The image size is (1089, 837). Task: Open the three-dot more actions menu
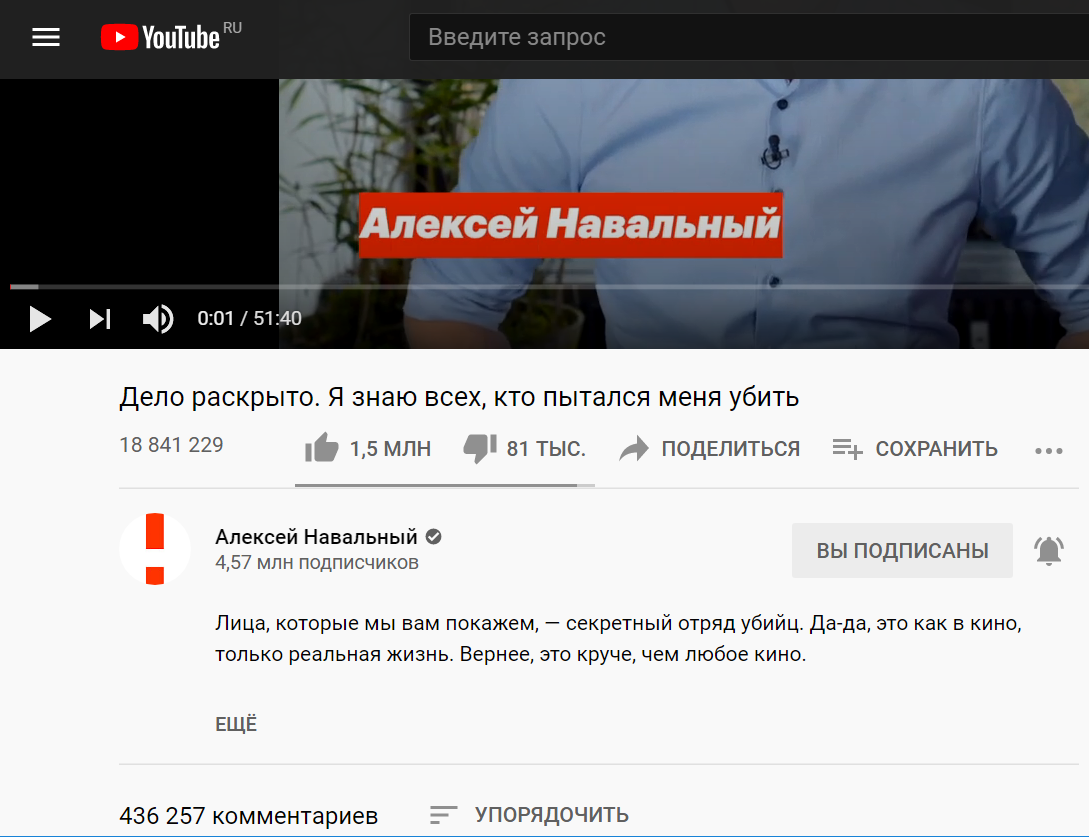1049,451
